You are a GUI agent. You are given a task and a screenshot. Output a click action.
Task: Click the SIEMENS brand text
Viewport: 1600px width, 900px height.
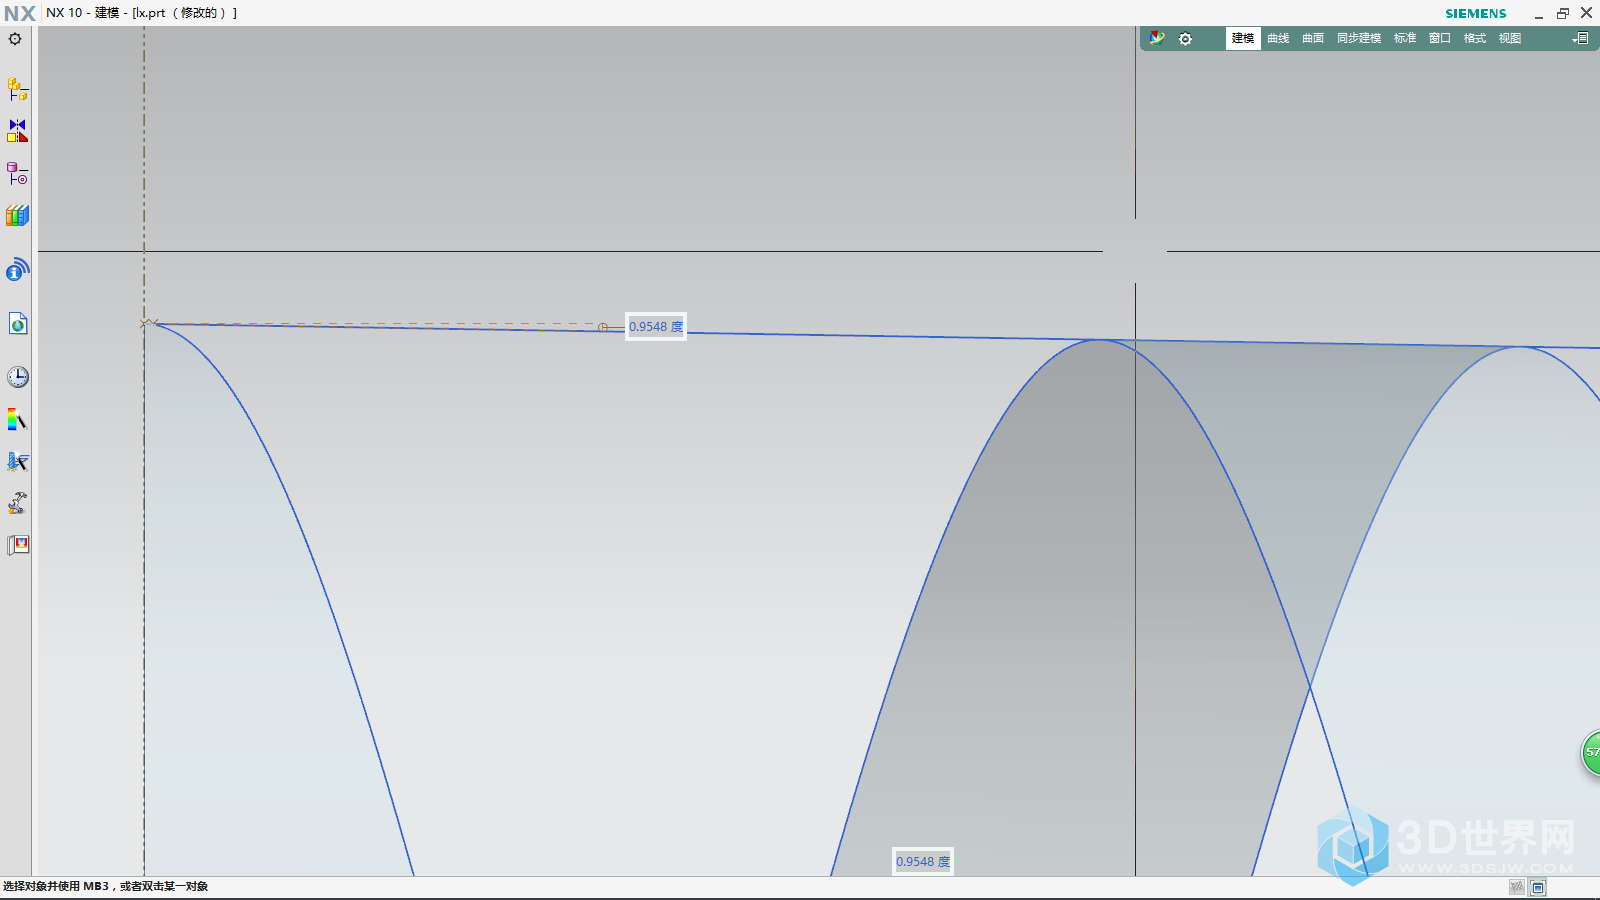click(1476, 13)
